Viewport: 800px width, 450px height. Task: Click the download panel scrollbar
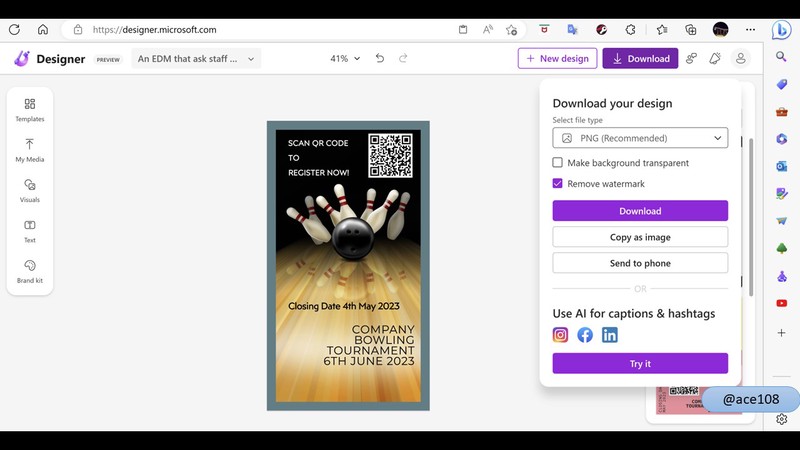coord(751,217)
